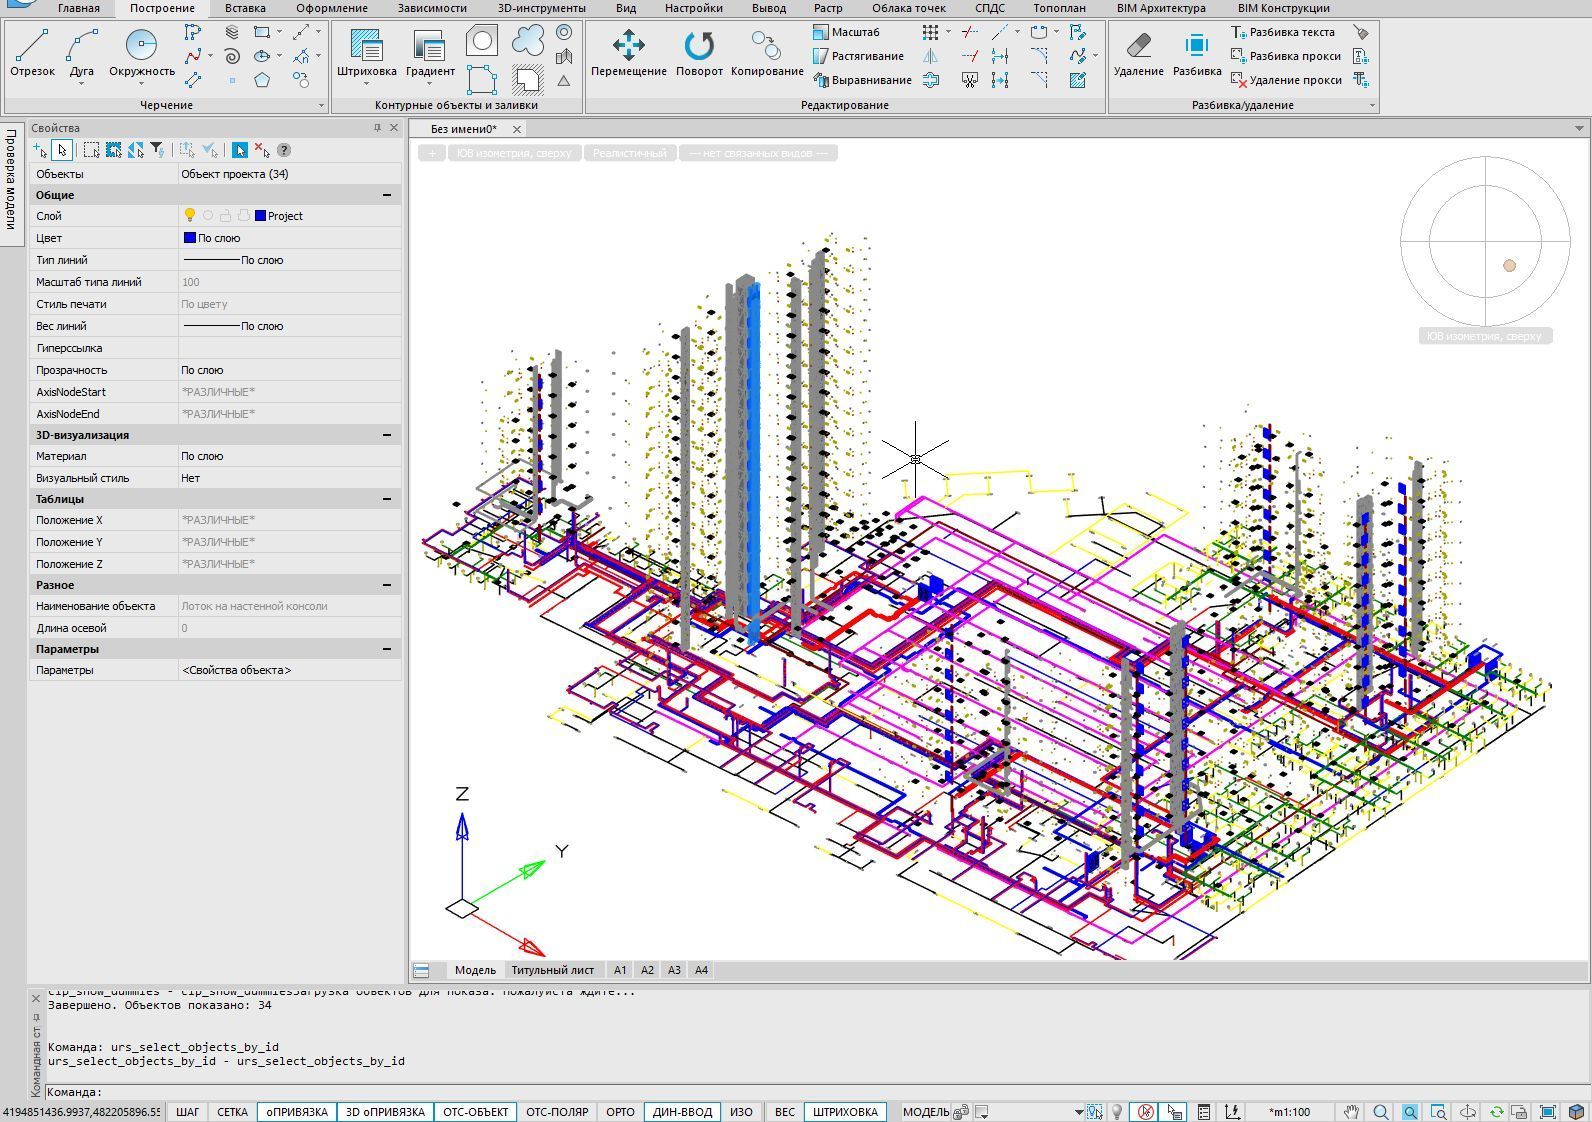1592x1122 pixels.
Task: Switch to the A1 layout tab
Action: (620, 970)
